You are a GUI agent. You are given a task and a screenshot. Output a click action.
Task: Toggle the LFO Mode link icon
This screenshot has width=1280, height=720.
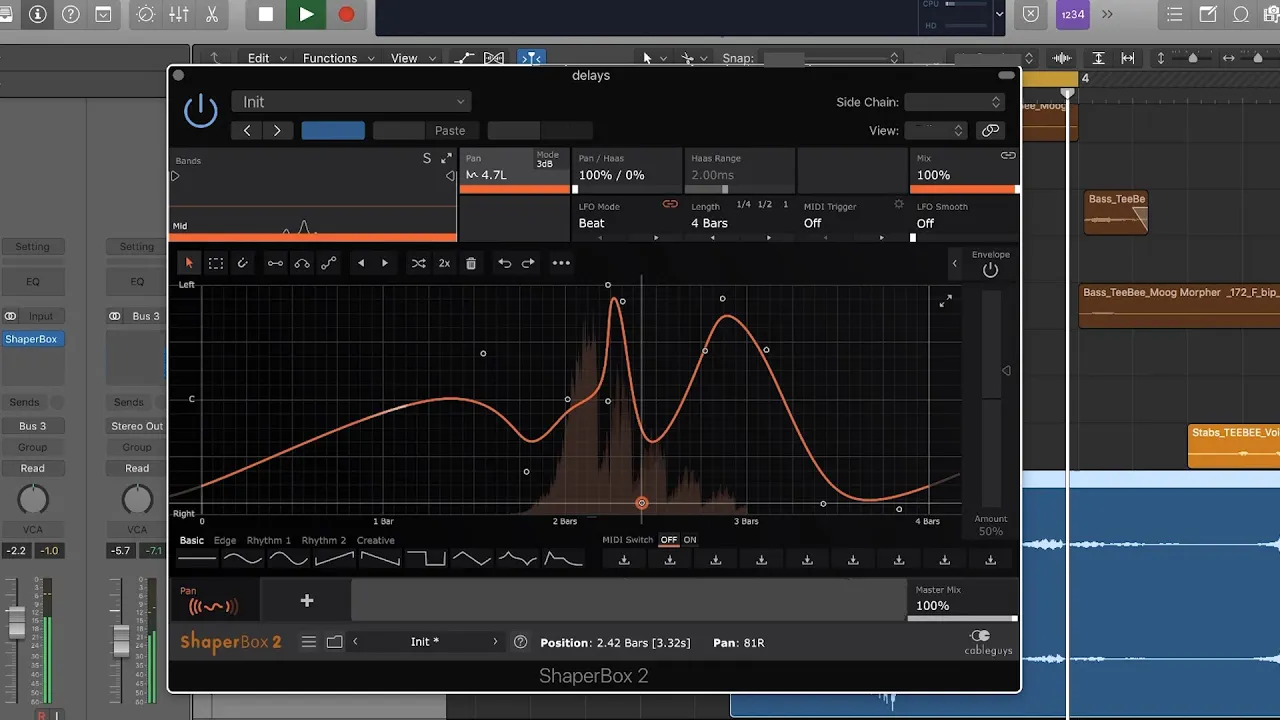coord(671,205)
